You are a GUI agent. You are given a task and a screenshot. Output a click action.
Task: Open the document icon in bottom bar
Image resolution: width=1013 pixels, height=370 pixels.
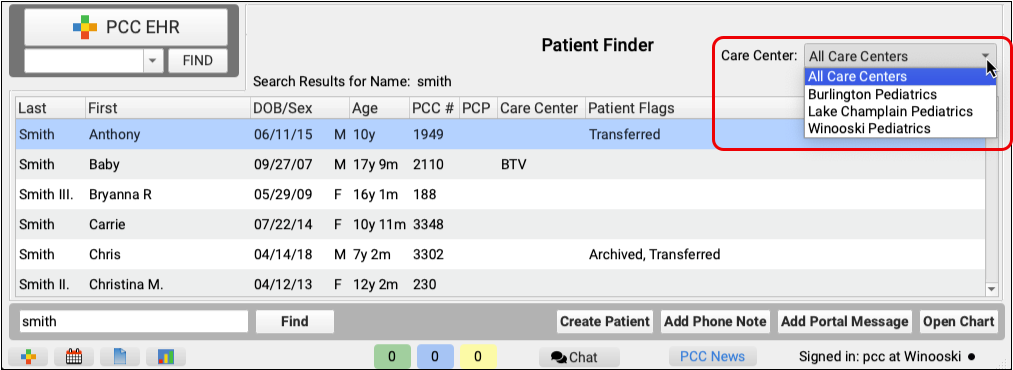[120, 356]
